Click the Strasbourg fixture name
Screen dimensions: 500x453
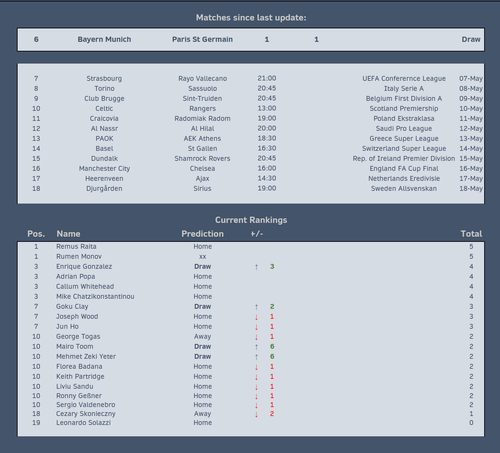pos(104,79)
